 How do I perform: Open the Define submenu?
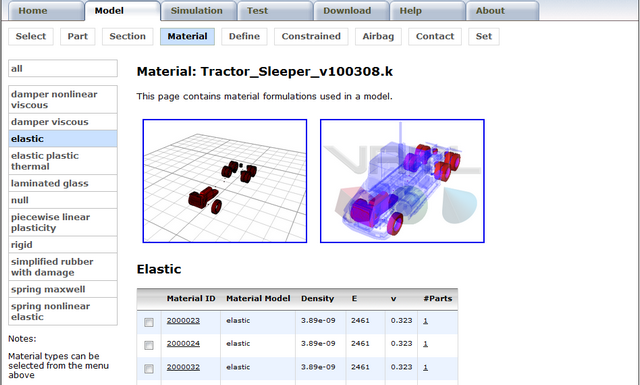[244, 36]
